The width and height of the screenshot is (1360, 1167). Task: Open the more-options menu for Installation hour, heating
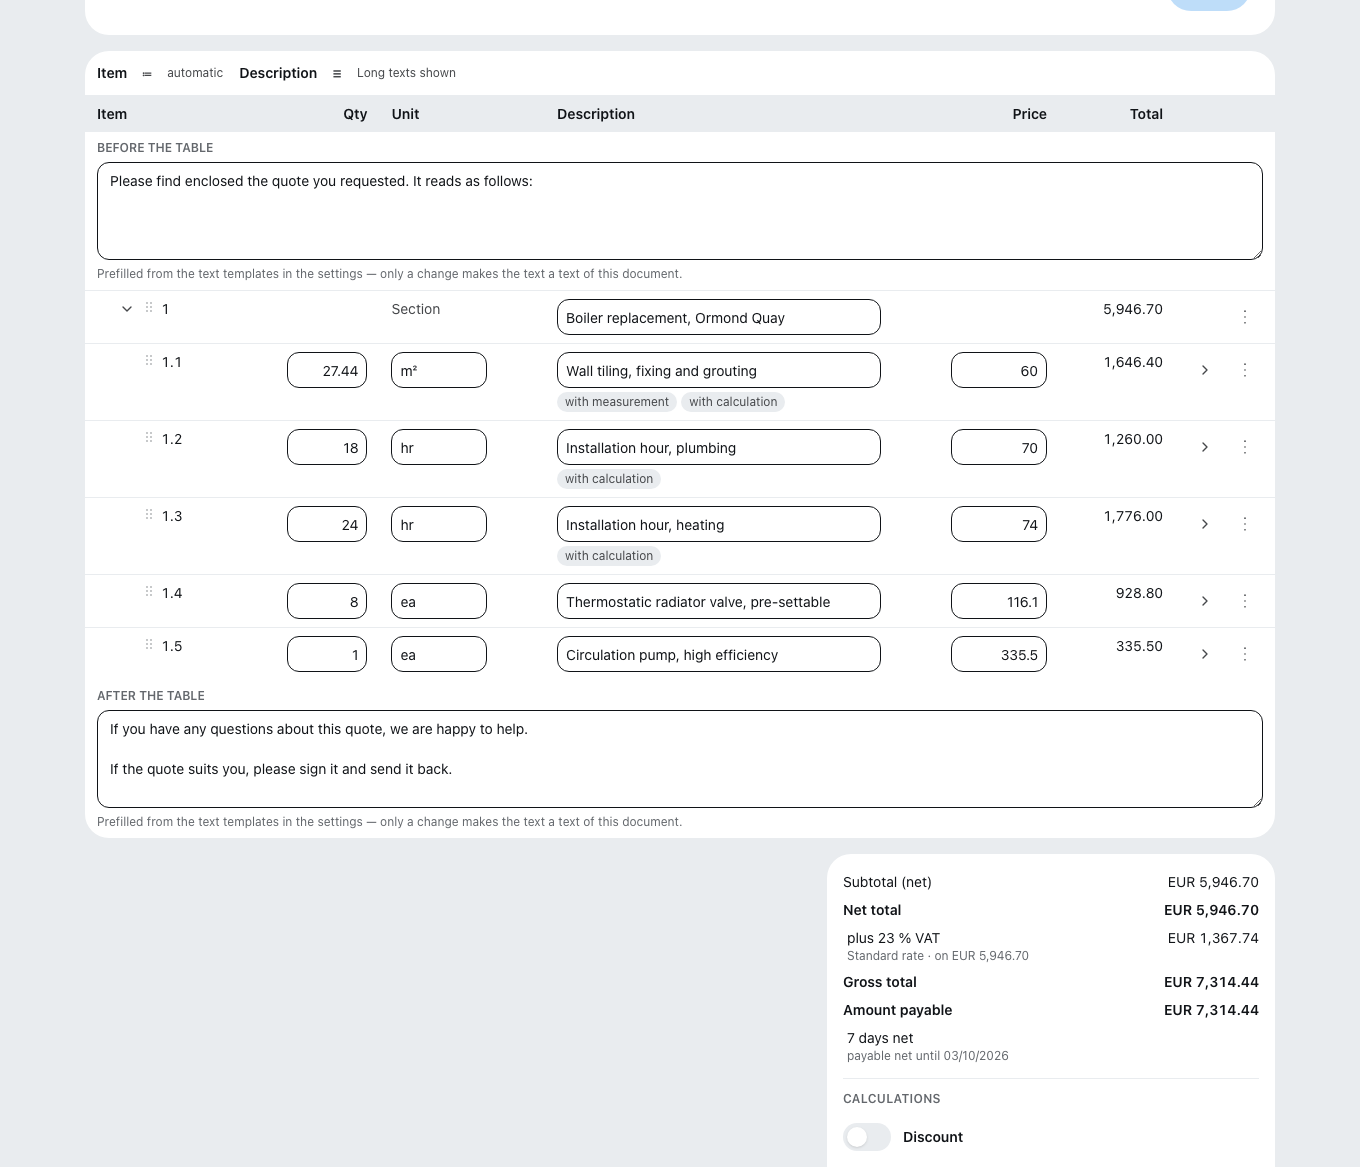click(x=1245, y=524)
